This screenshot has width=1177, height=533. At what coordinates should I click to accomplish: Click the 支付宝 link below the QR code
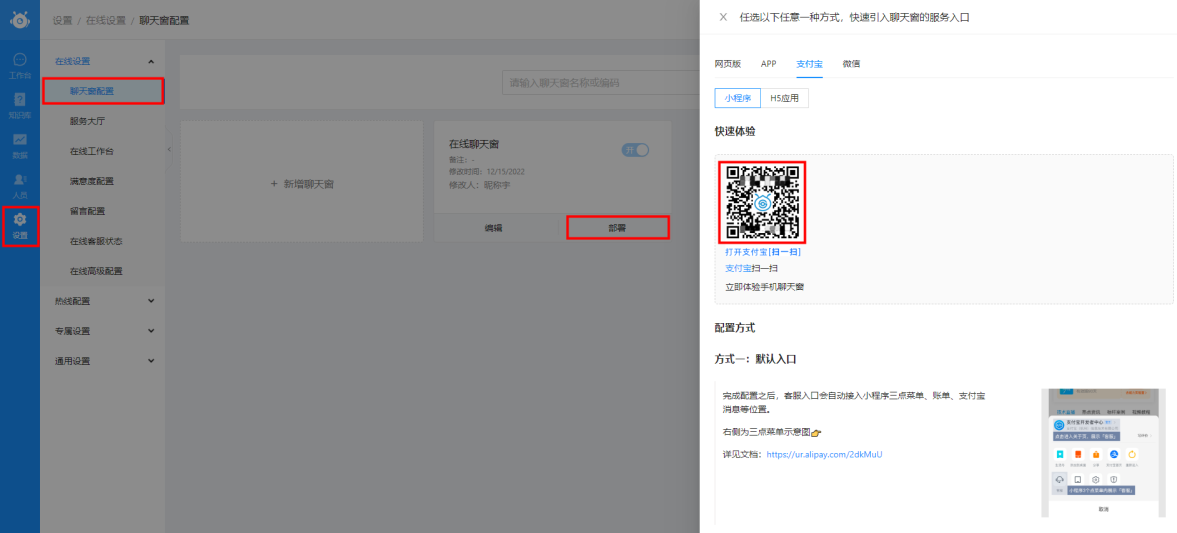coord(738,268)
